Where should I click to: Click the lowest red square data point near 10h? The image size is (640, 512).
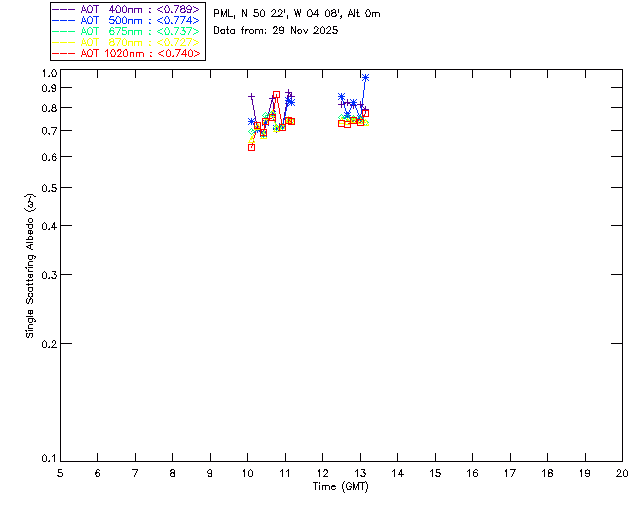[x=251, y=147]
